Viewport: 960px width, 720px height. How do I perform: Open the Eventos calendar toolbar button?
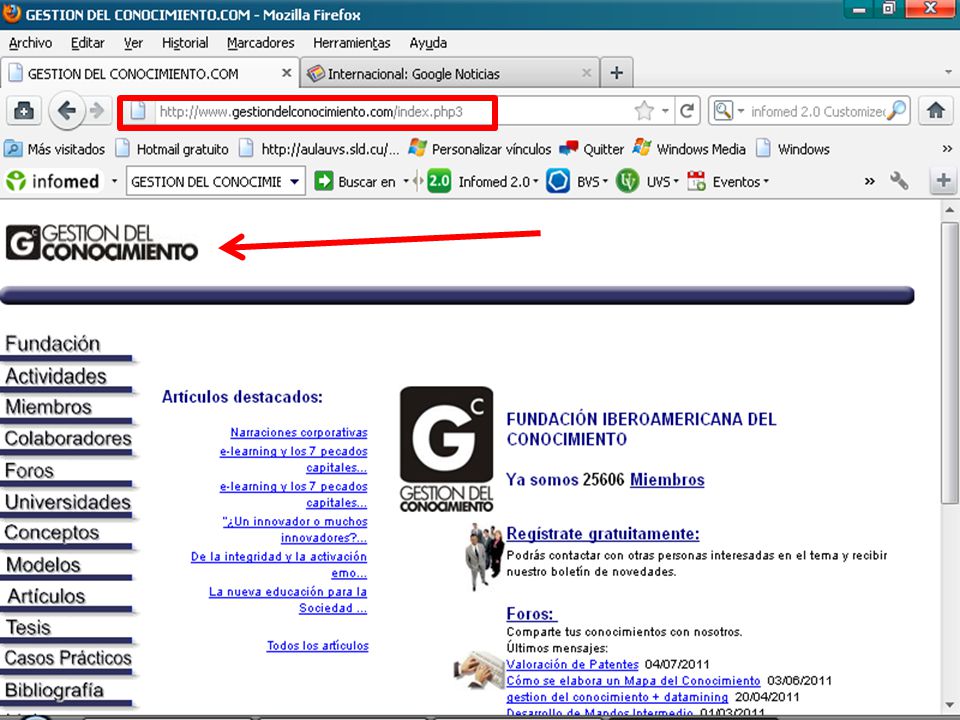[727, 181]
